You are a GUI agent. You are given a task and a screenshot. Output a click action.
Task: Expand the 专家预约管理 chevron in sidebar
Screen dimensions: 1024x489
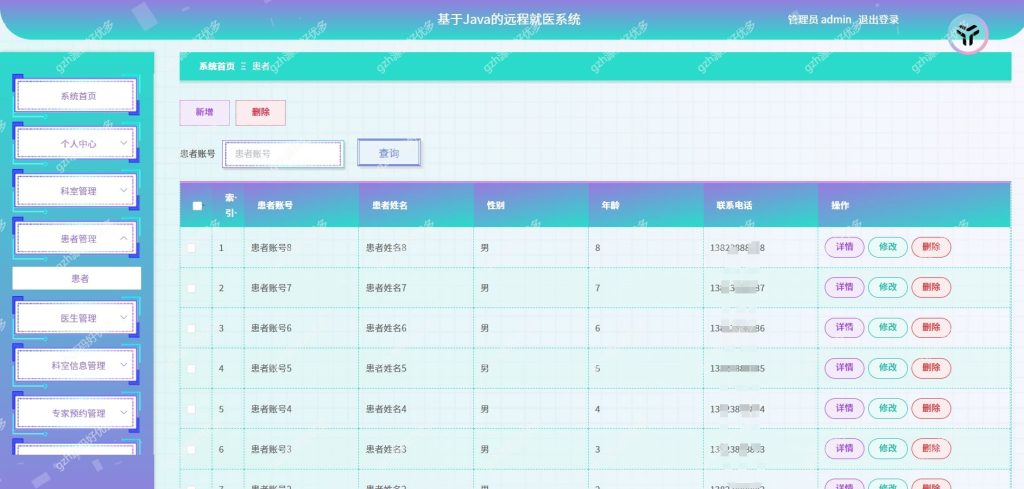tap(123, 413)
